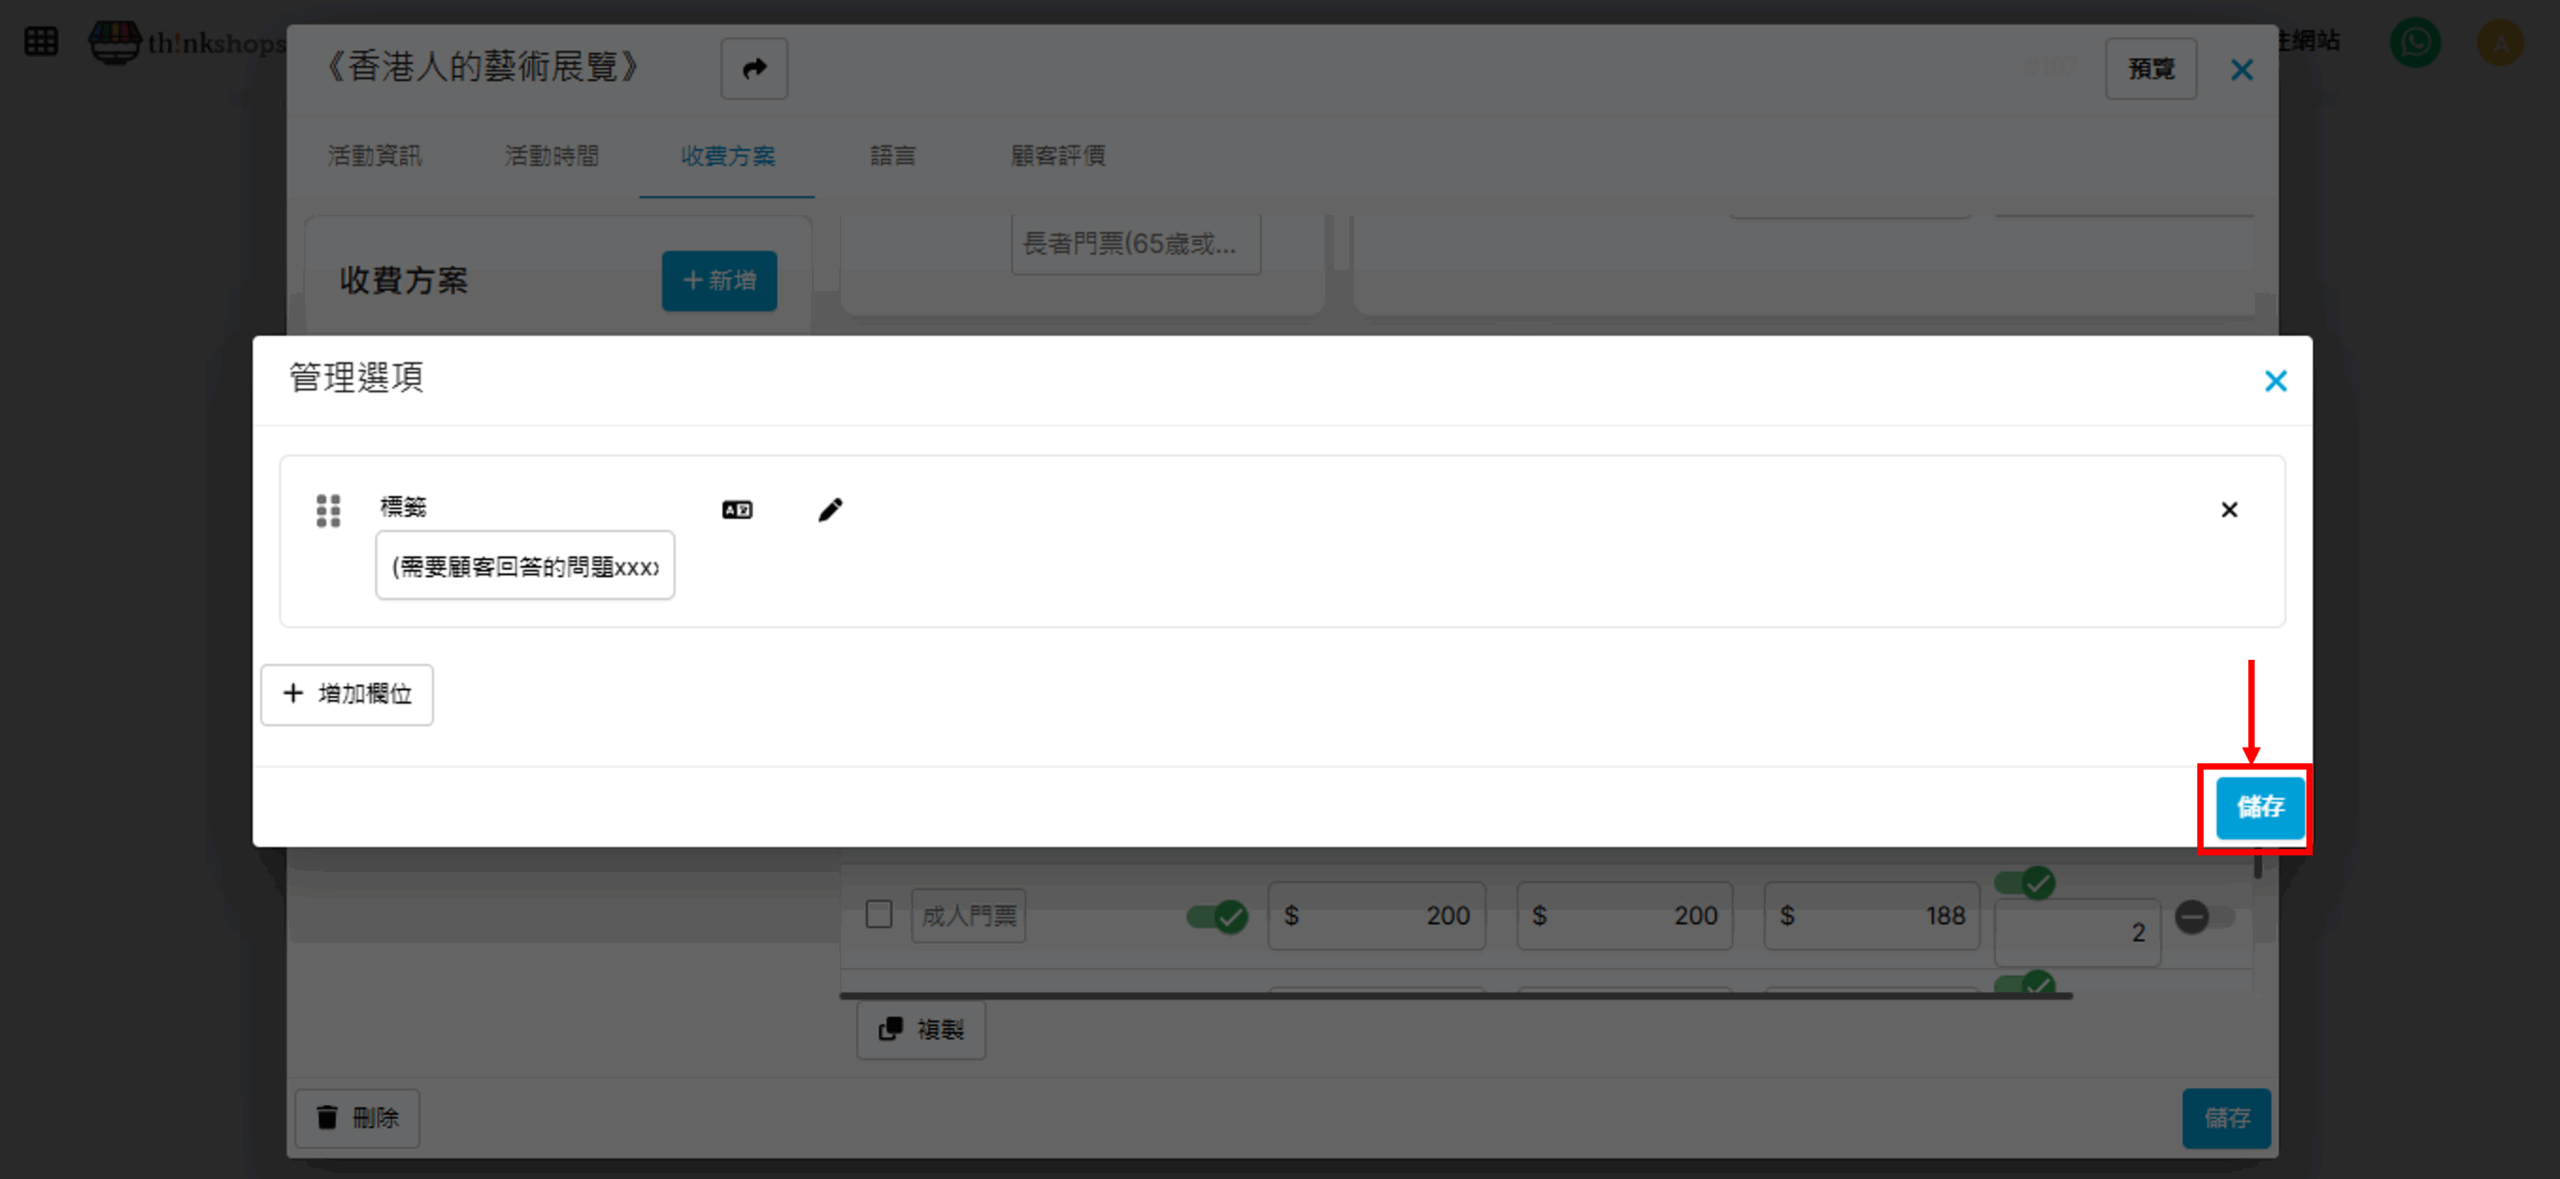Close the 管理選項 dialog with the blue X
Screen dimensions: 2560x1179
tap(2275, 381)
